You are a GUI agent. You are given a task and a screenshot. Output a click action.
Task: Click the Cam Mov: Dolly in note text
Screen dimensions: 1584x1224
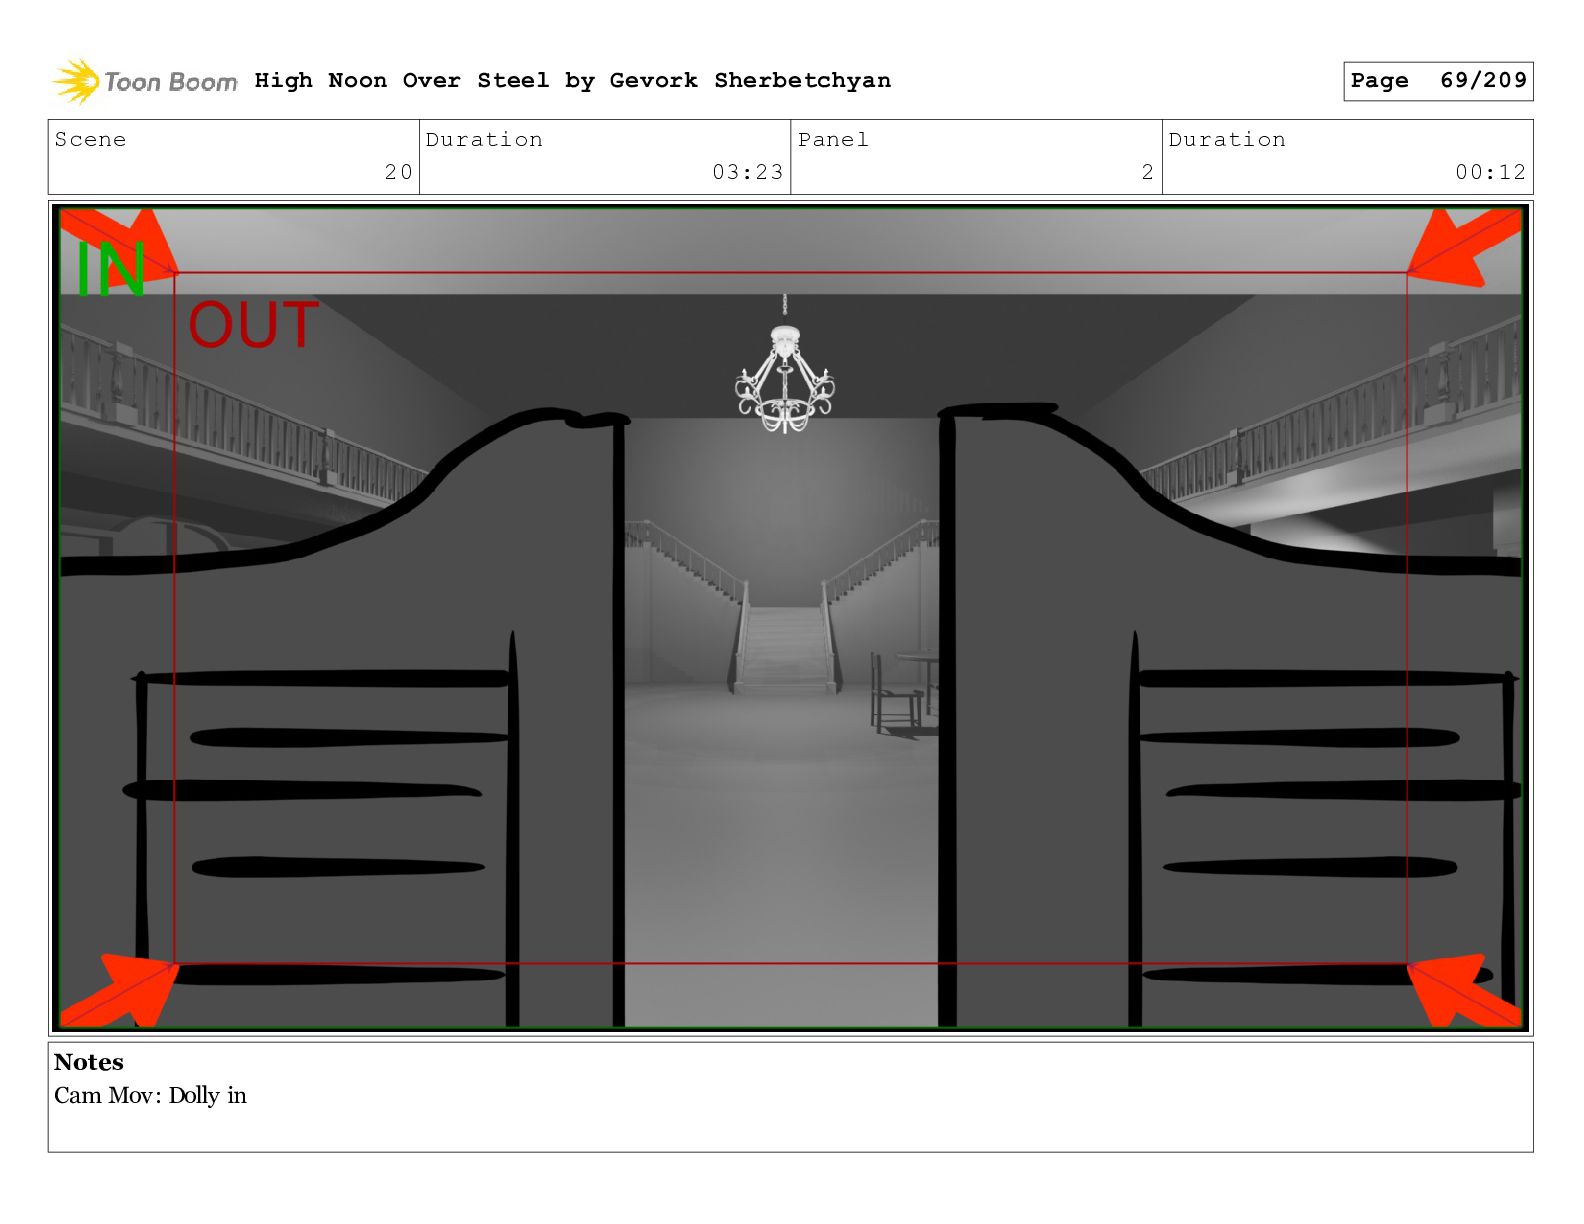[x=150, y=1095]
